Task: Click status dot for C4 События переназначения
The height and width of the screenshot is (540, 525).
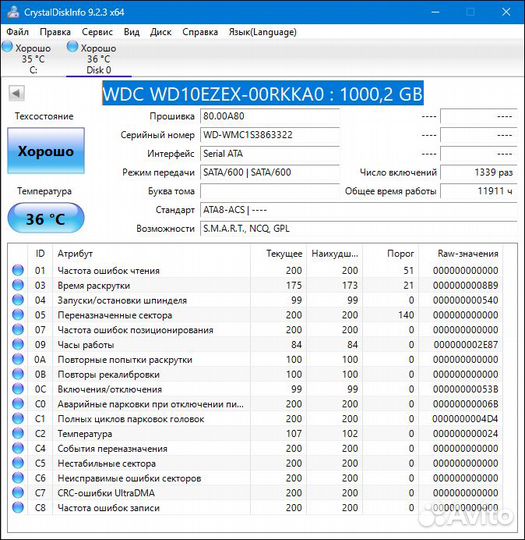Action: coord(18,448)
